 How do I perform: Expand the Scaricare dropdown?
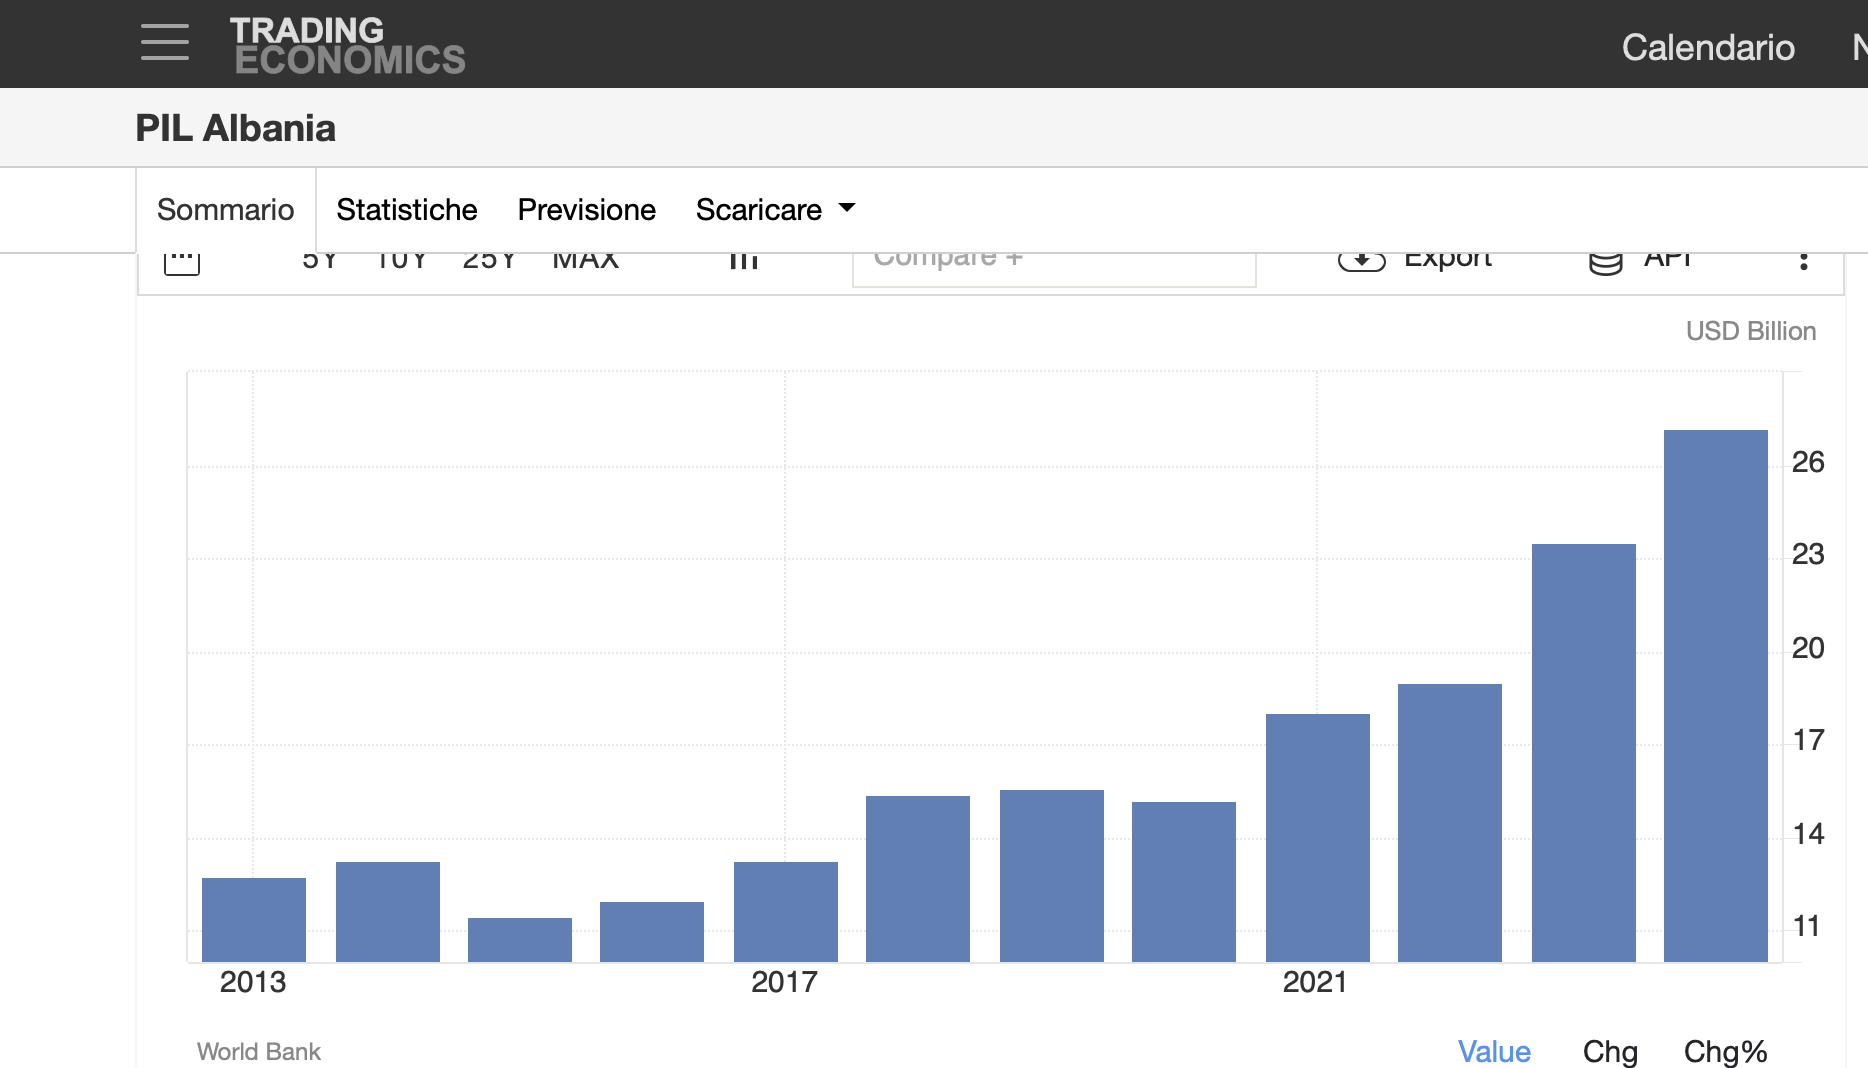(775, 210)
